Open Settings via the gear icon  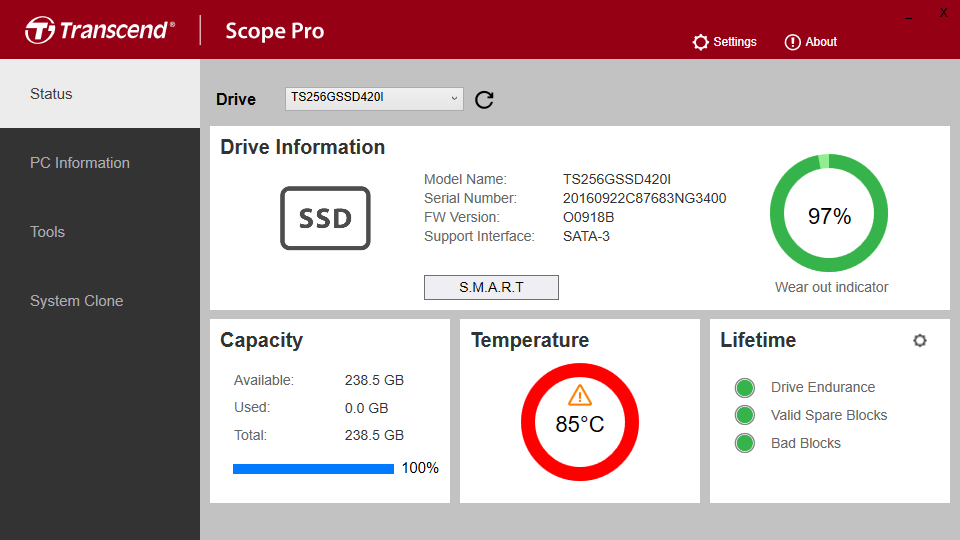(x=700, y=42)
